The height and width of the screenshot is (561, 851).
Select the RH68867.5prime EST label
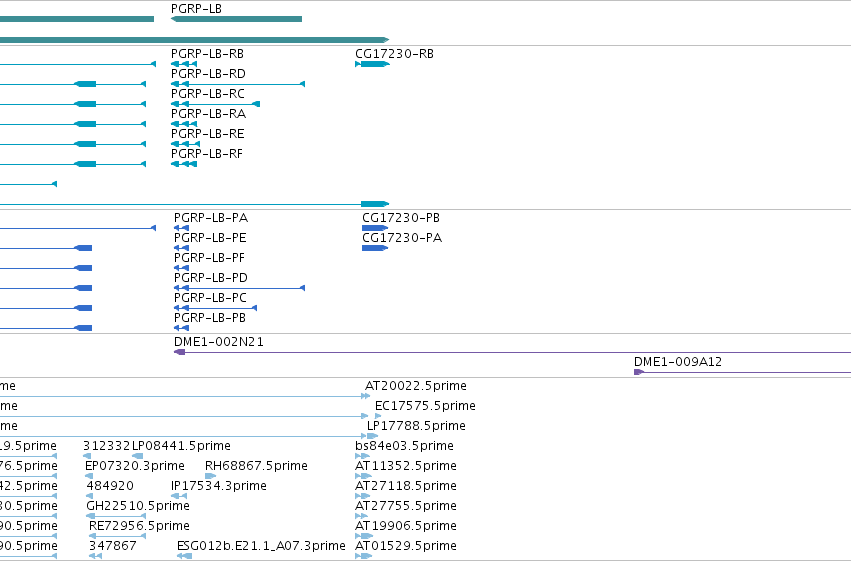(256, 466)
